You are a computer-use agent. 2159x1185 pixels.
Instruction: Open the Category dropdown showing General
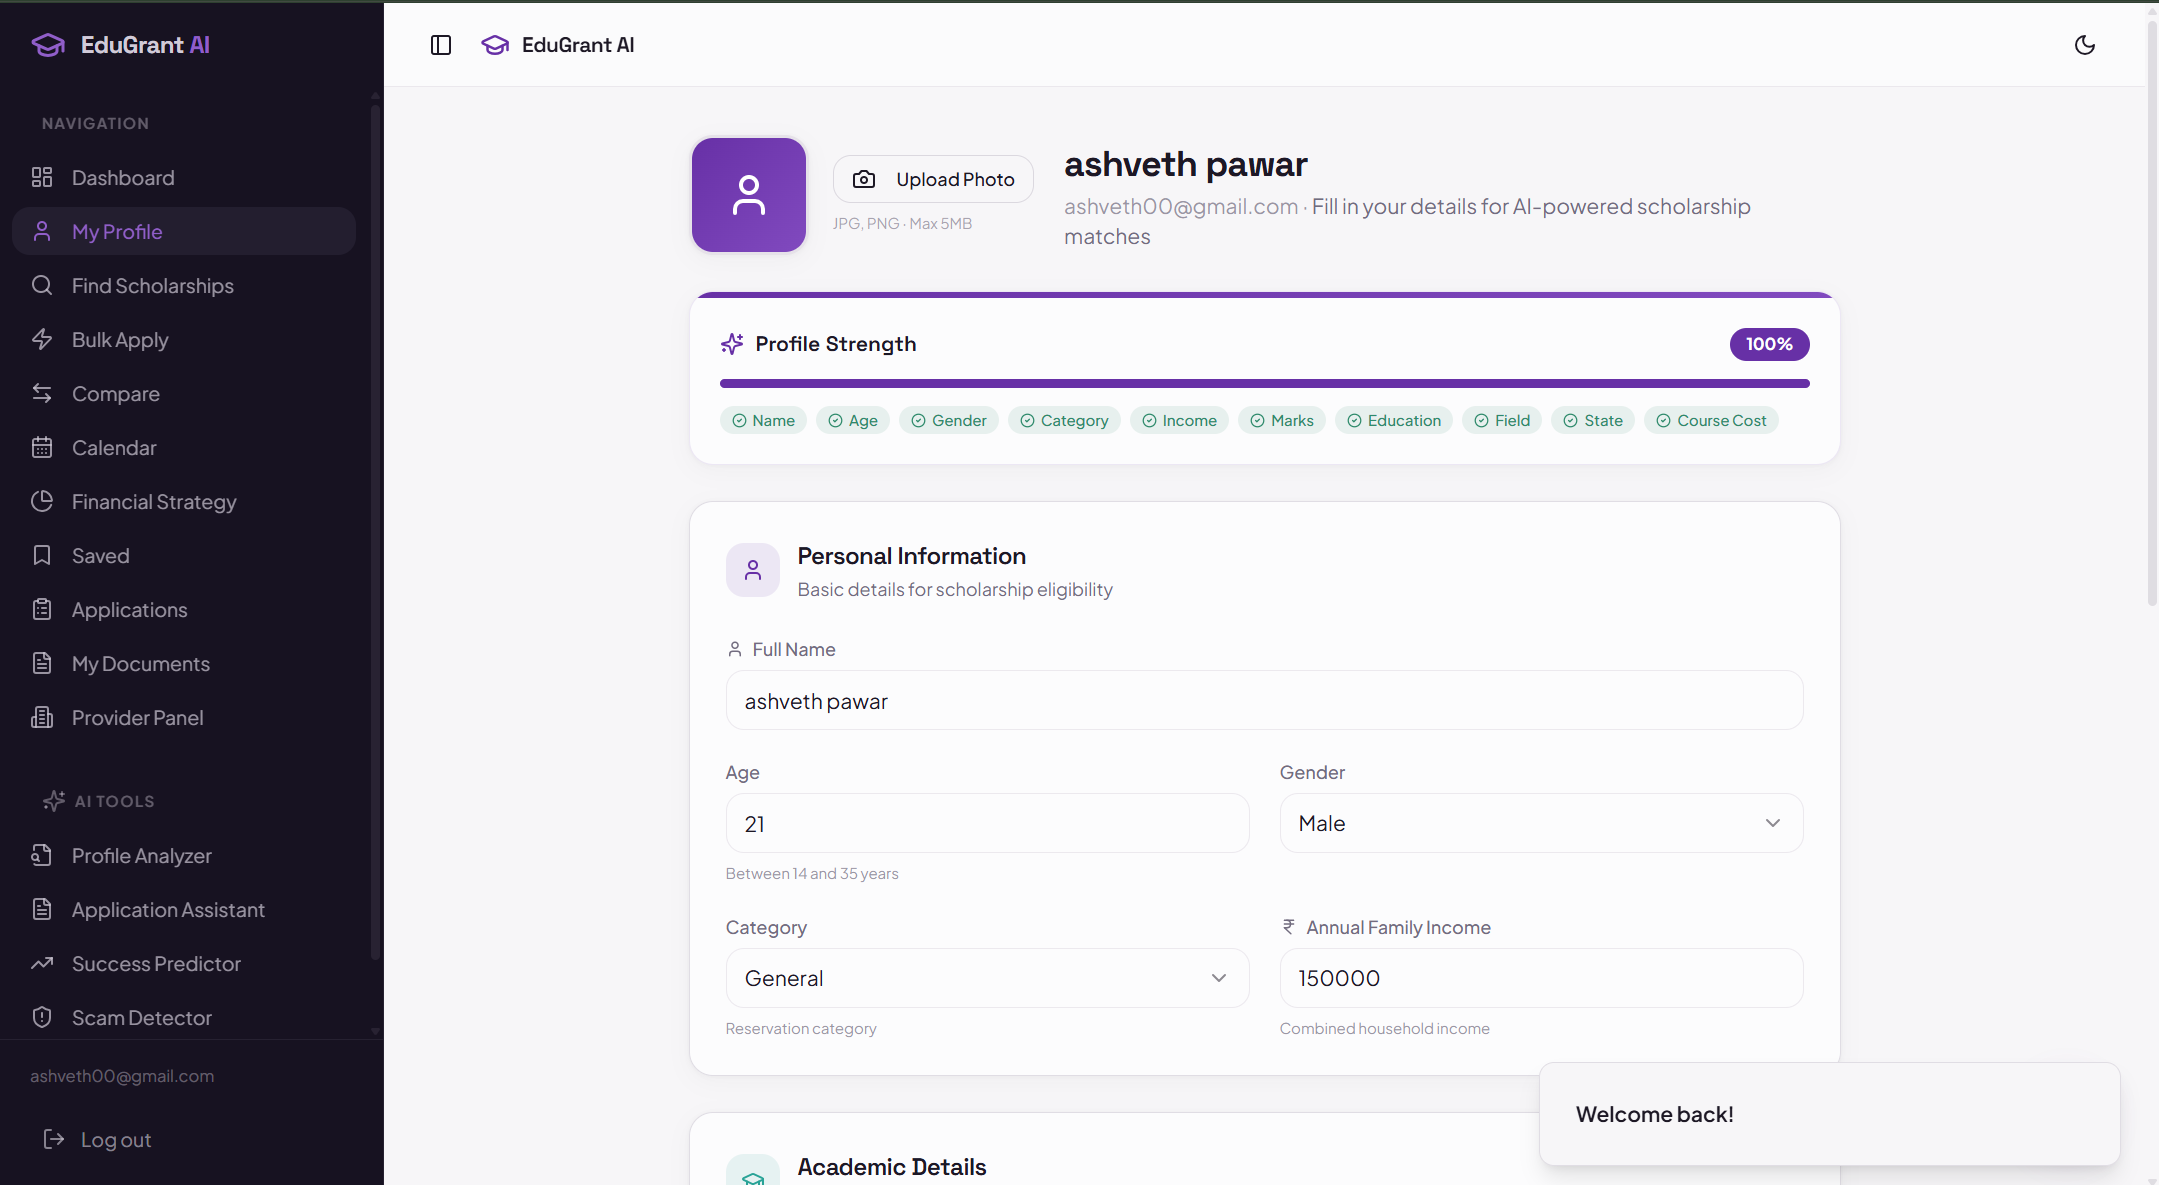pyautogui.click(x=986, y=978)
